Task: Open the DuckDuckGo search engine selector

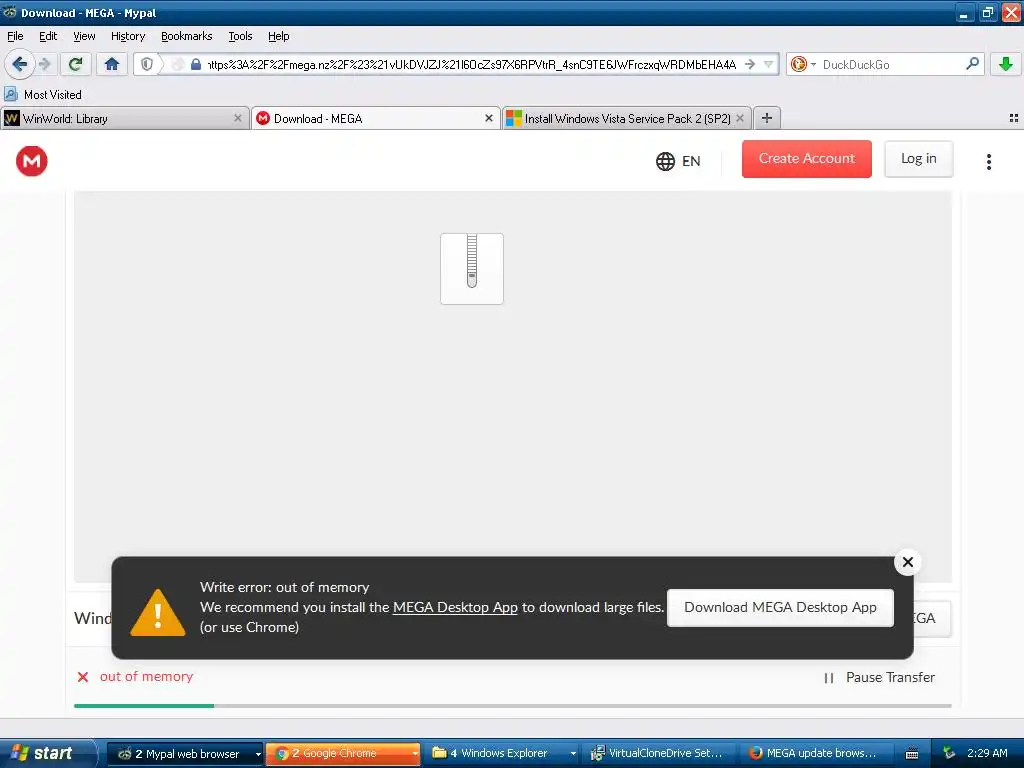Action: point(803,64)
